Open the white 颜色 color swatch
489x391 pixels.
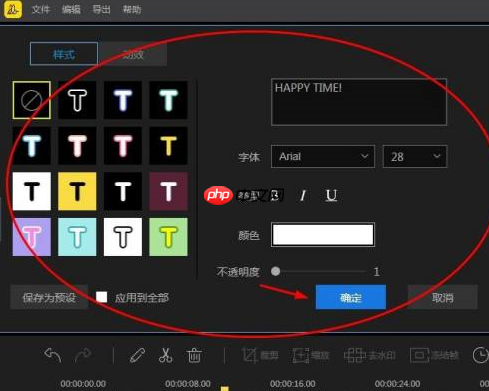point(323,235)
